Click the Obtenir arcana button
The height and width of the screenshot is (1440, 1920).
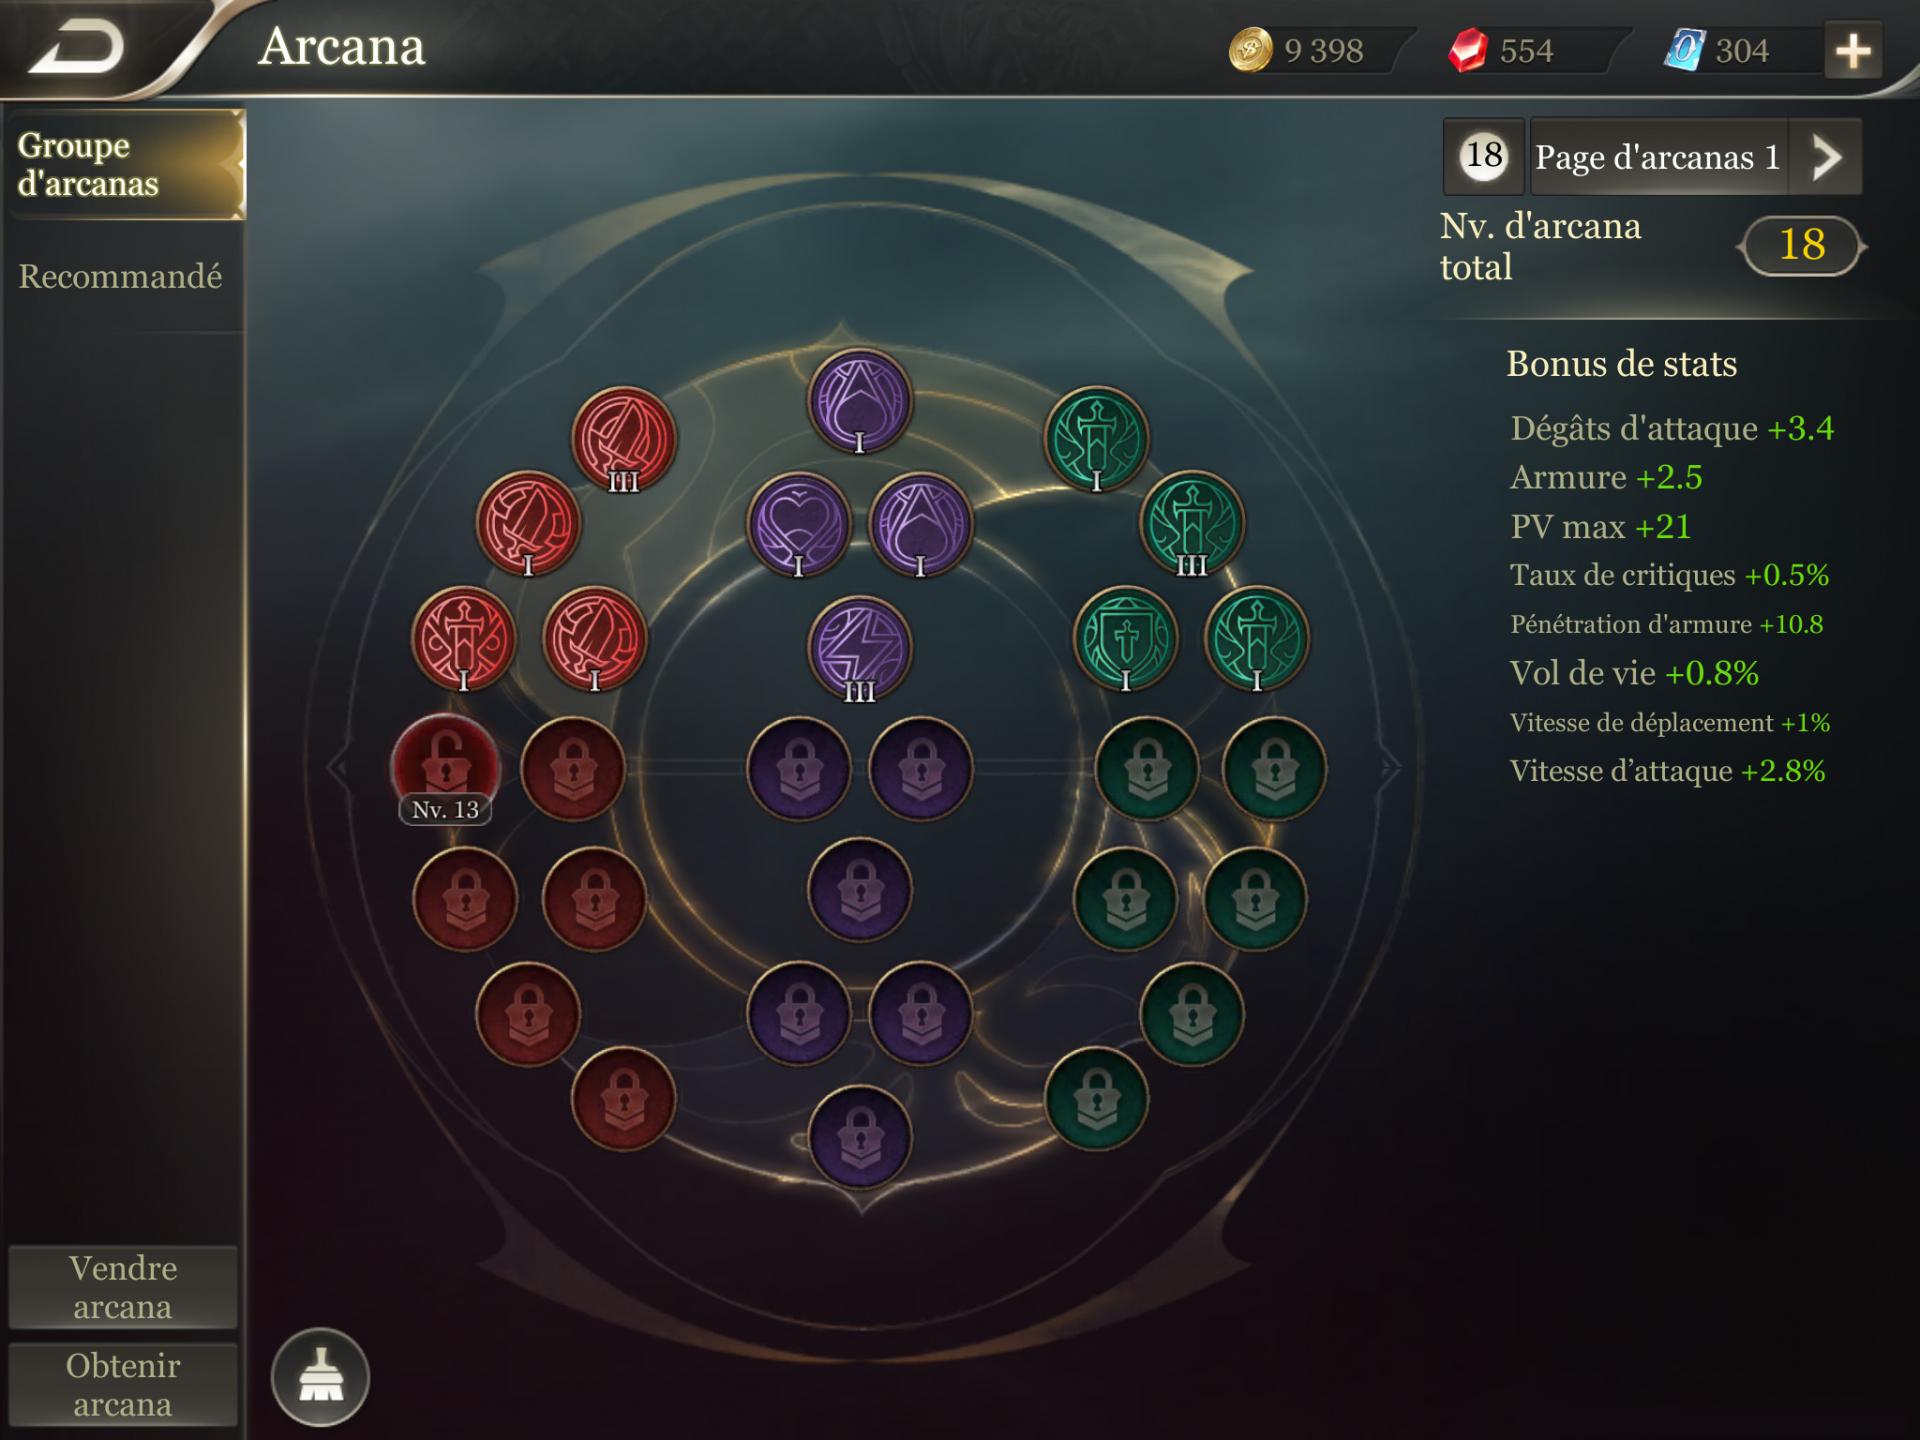[123, 1385]
